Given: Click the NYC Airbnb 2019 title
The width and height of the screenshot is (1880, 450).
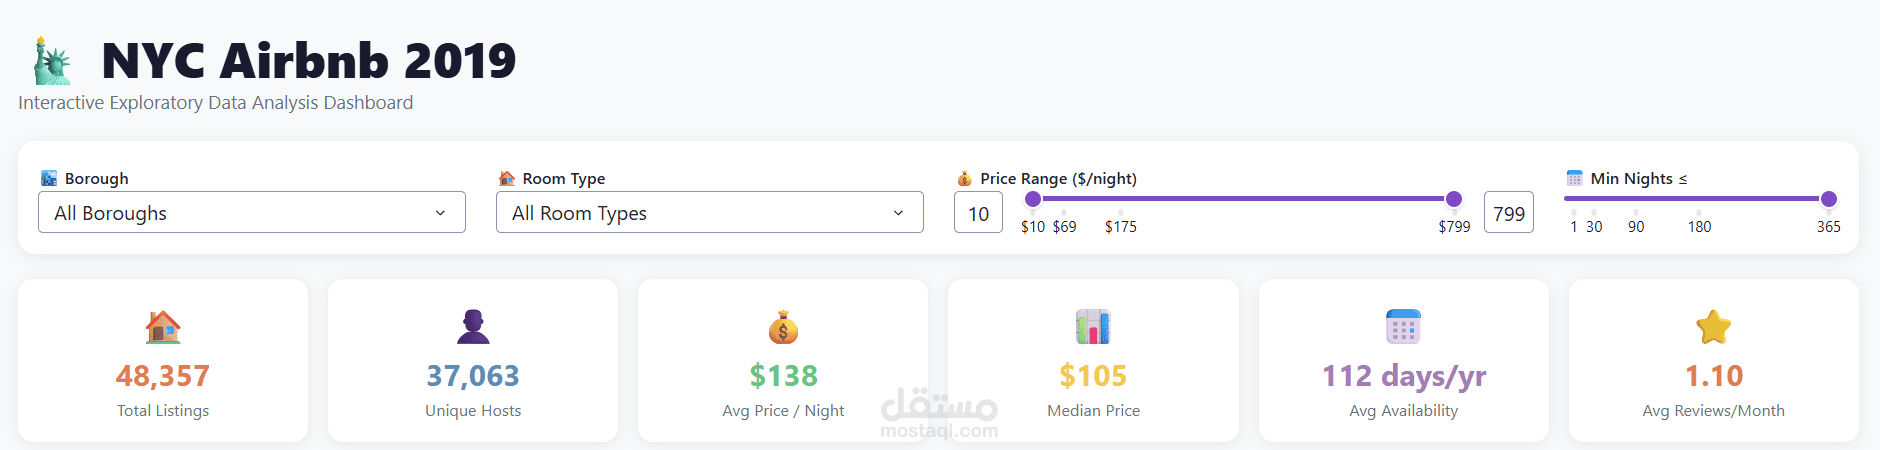Looking at the screenshot, I should (309, 61).
